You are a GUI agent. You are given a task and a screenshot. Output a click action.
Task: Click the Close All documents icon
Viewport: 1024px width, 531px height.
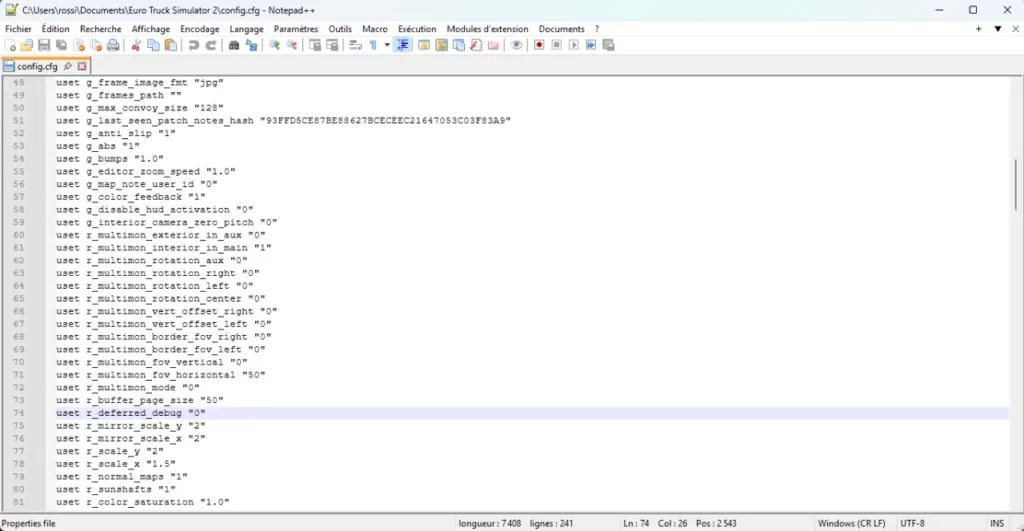coord(96,45)
